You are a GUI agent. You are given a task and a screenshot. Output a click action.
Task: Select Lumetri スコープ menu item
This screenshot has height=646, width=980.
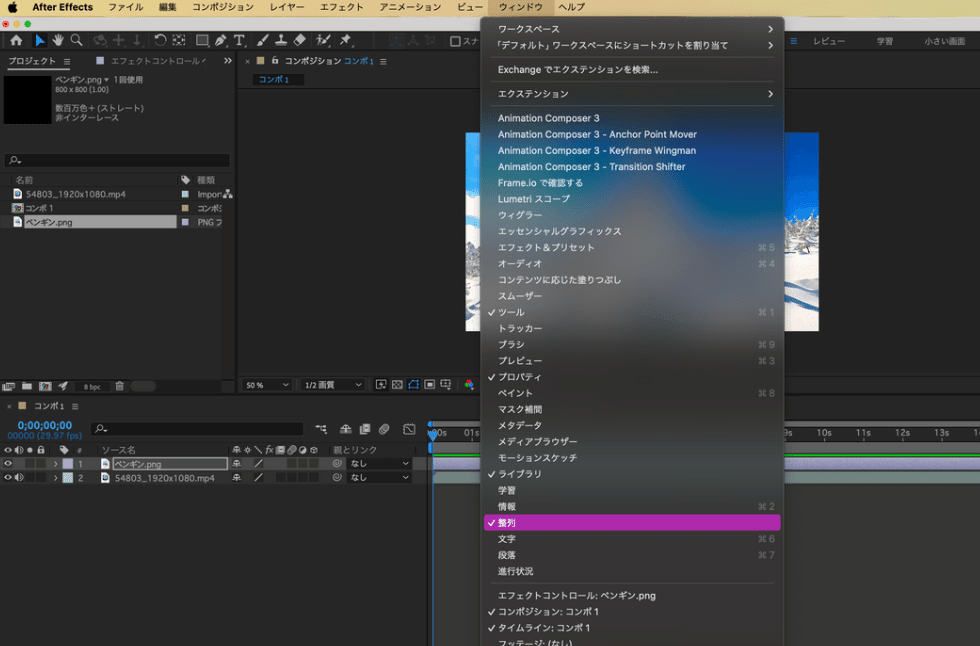click(x=632, y=199)
